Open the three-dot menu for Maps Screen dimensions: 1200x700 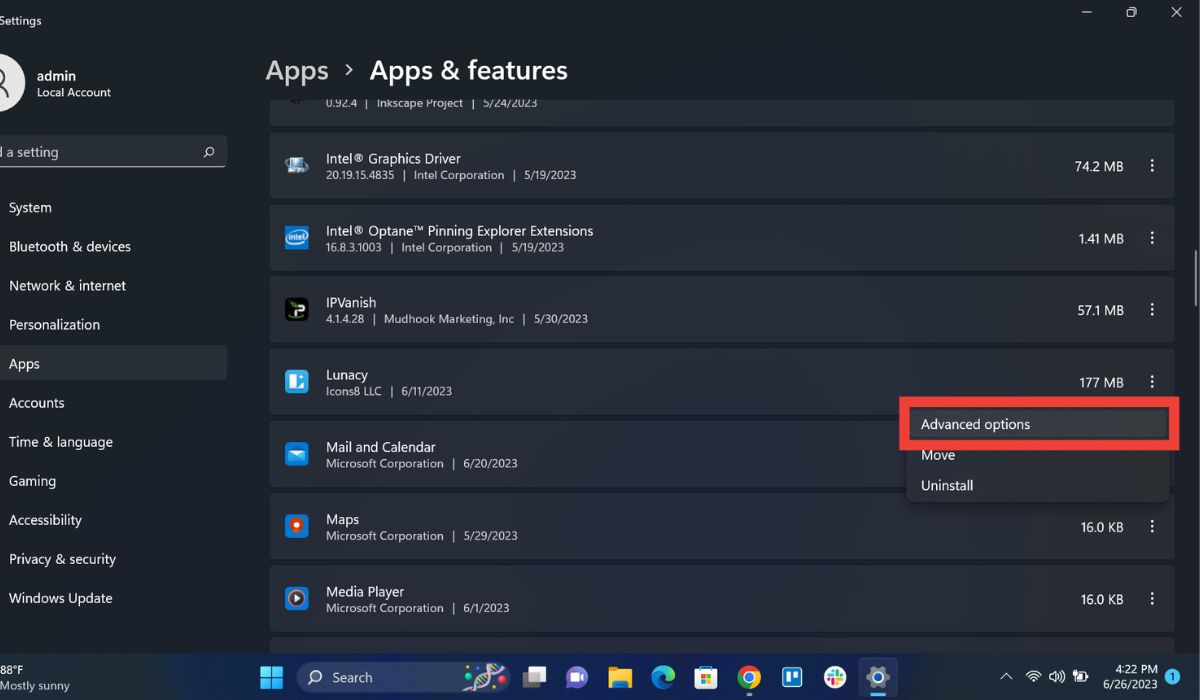click(x=1152, y=526)
